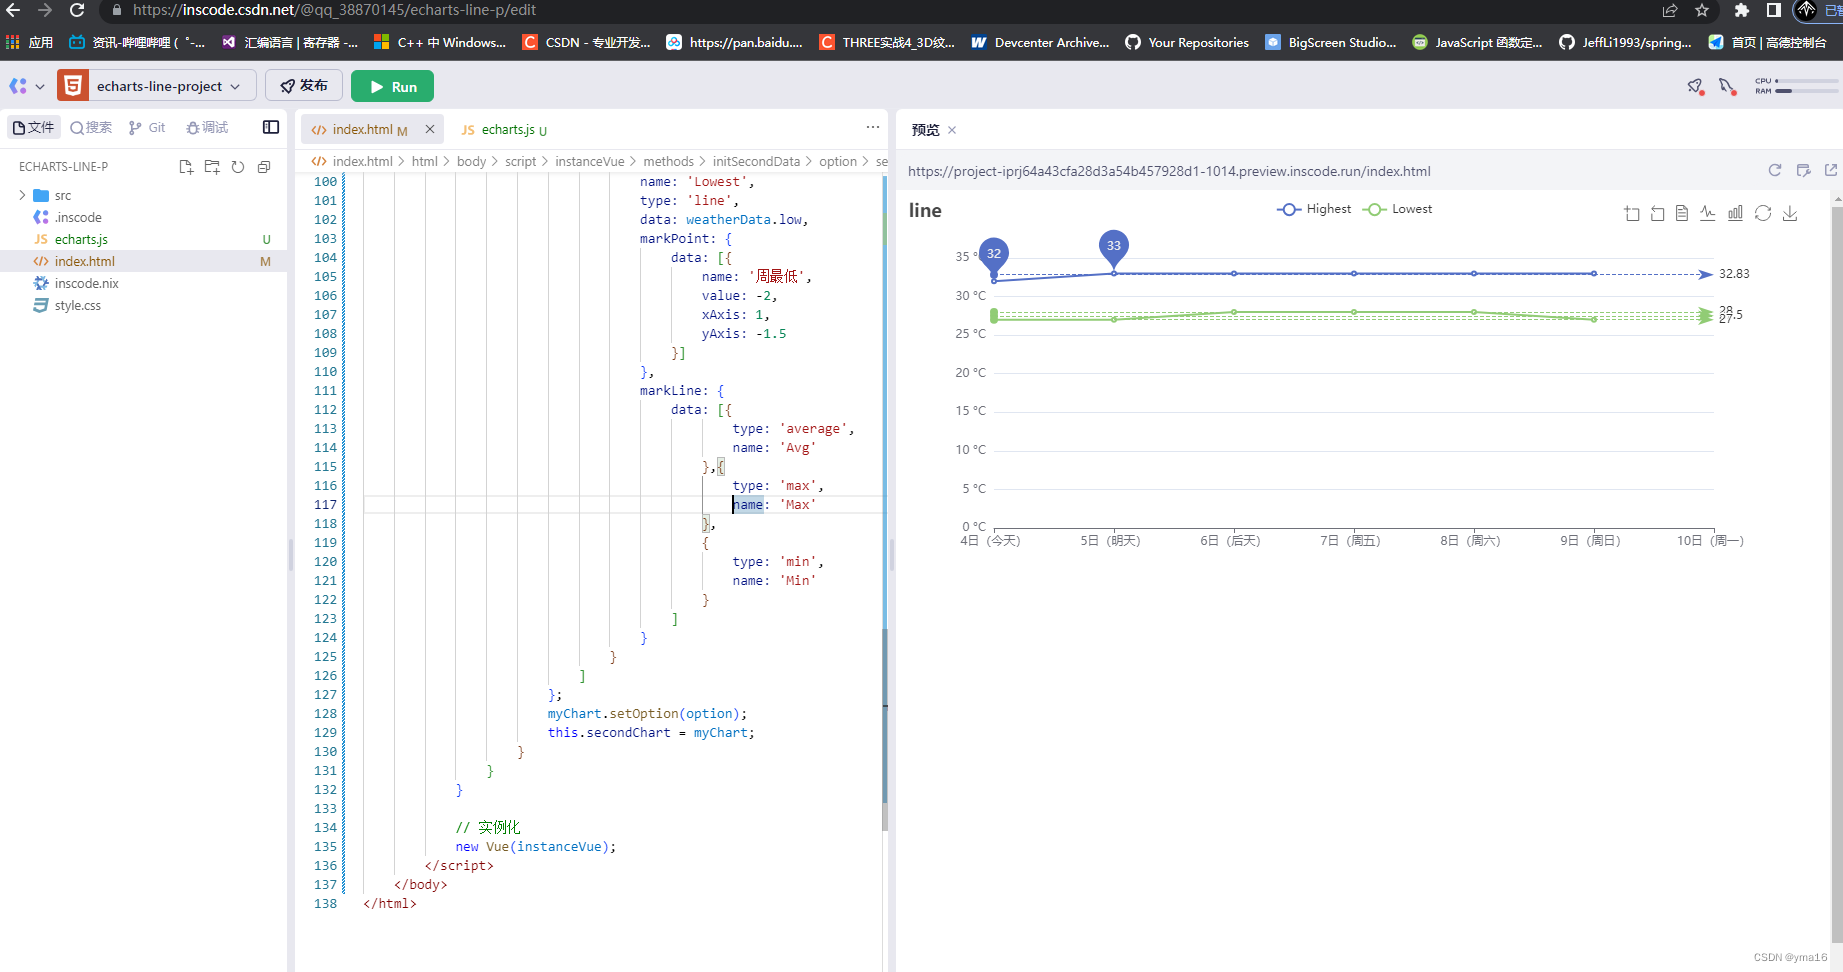1843x972 pixels.
Task: Open the echarts-line-project dropdown
Action: (157, 86)
